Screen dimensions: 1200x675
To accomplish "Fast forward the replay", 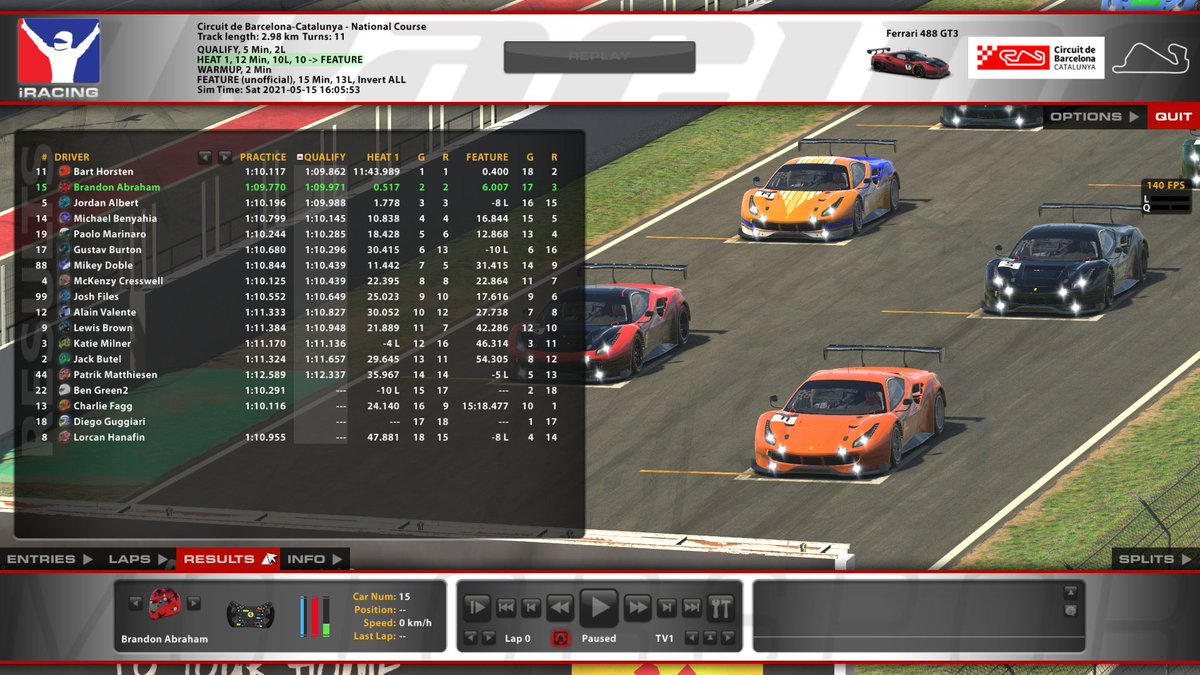I will point(638,606).
